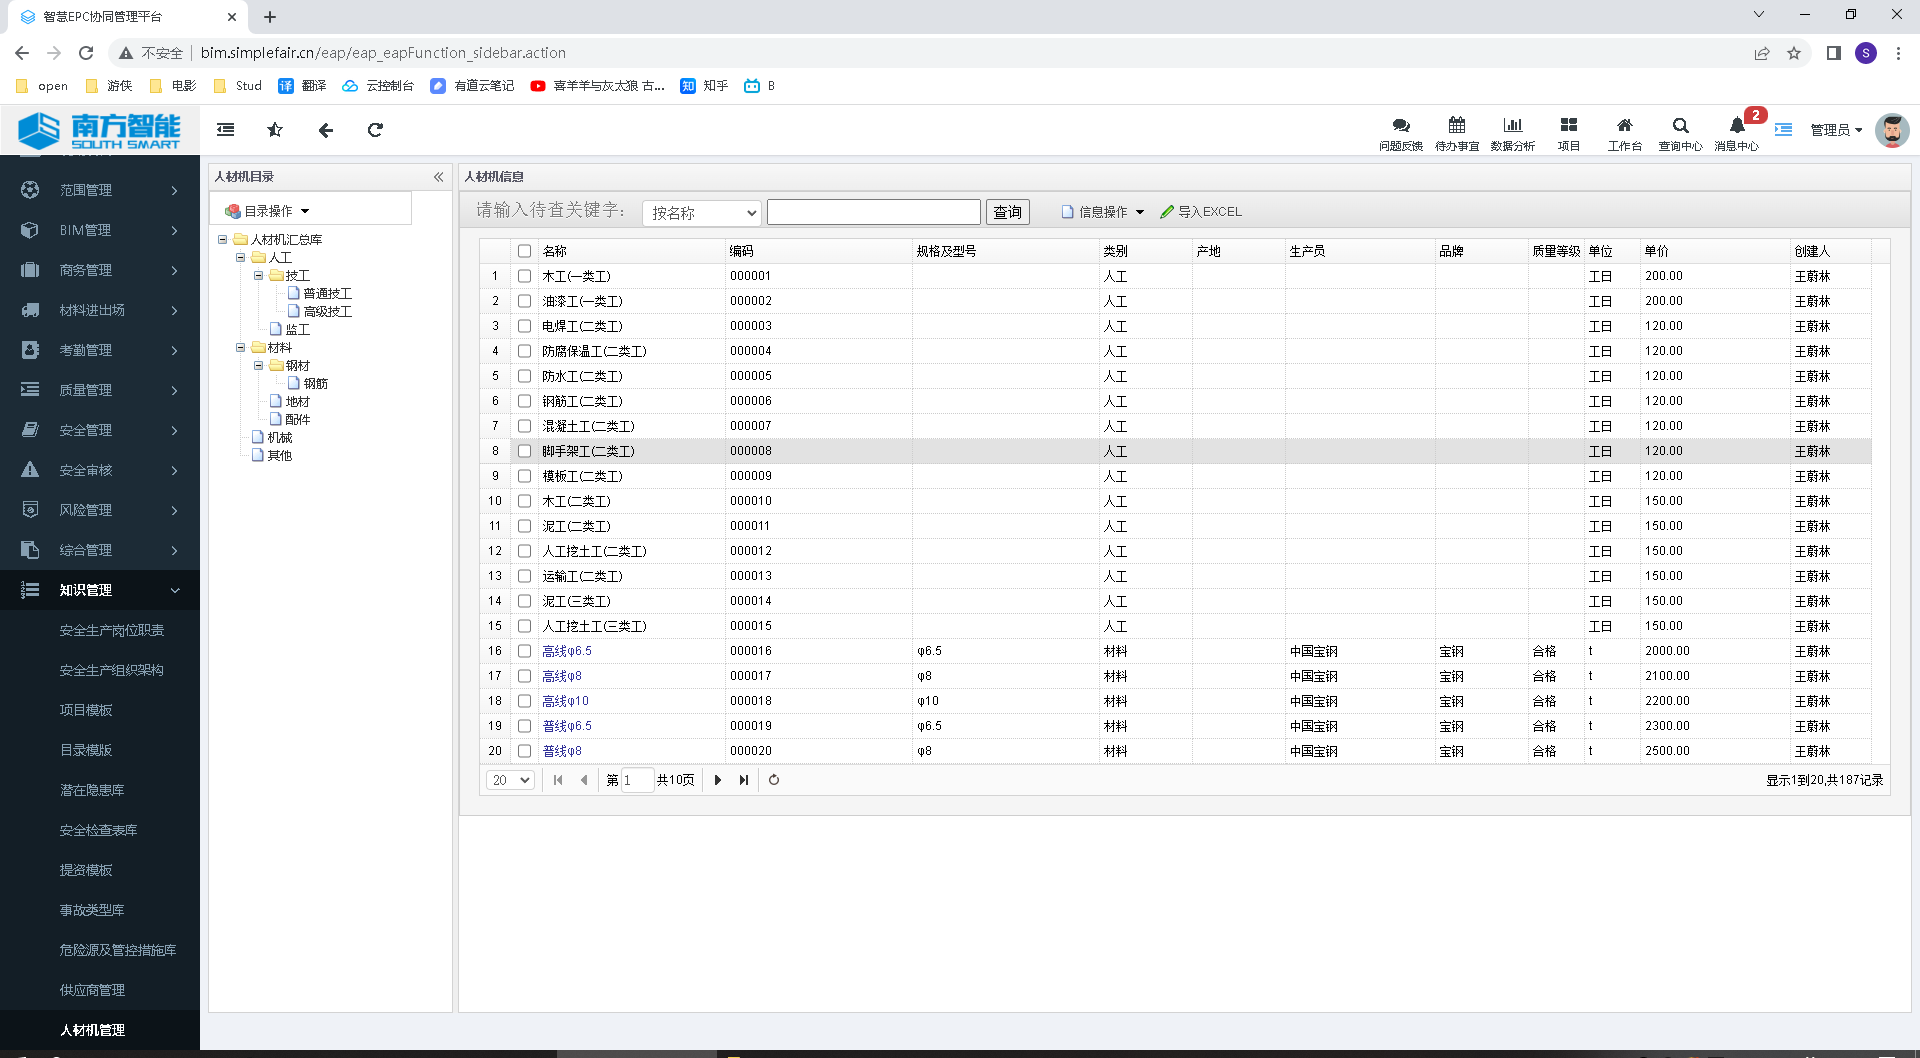Click the favorites star icon in toolbar

tap(275, 130)
